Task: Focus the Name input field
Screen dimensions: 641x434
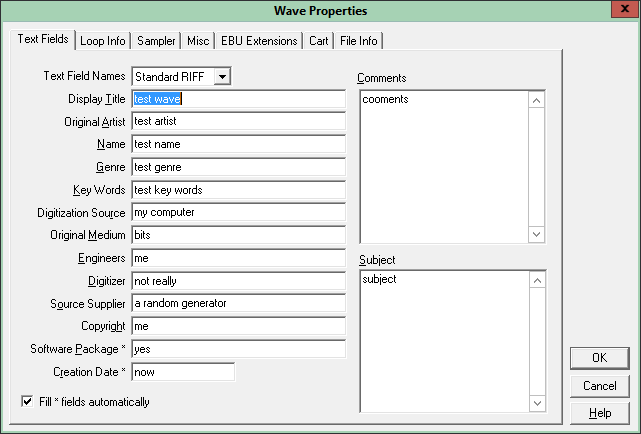Action: point(239,144)
